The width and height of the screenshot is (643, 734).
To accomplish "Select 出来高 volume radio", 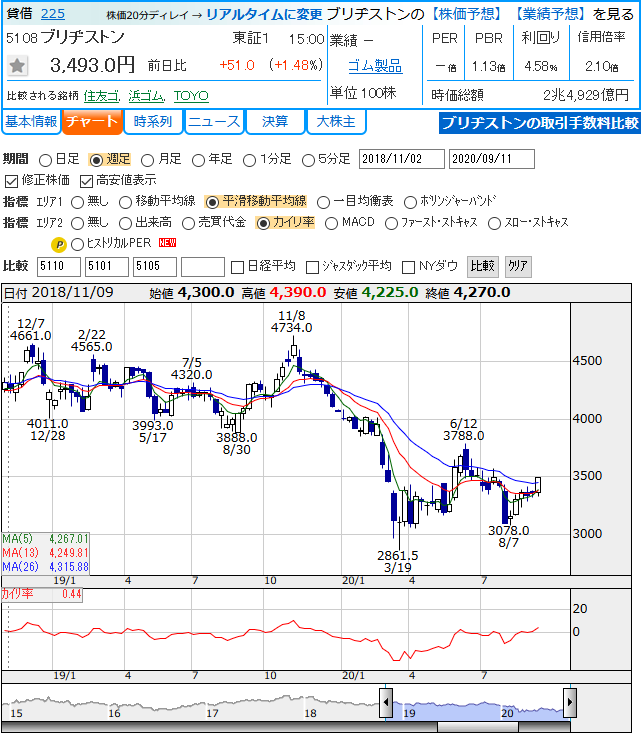I will point(125,223).
